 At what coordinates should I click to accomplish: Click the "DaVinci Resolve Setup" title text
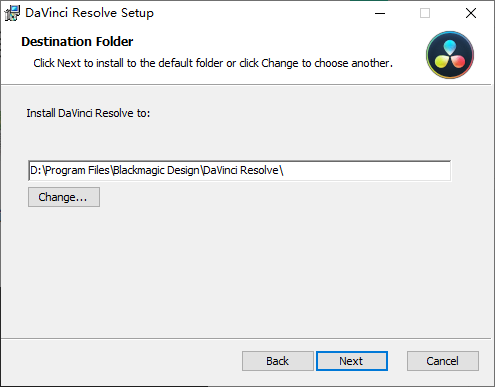coord(89,13)
